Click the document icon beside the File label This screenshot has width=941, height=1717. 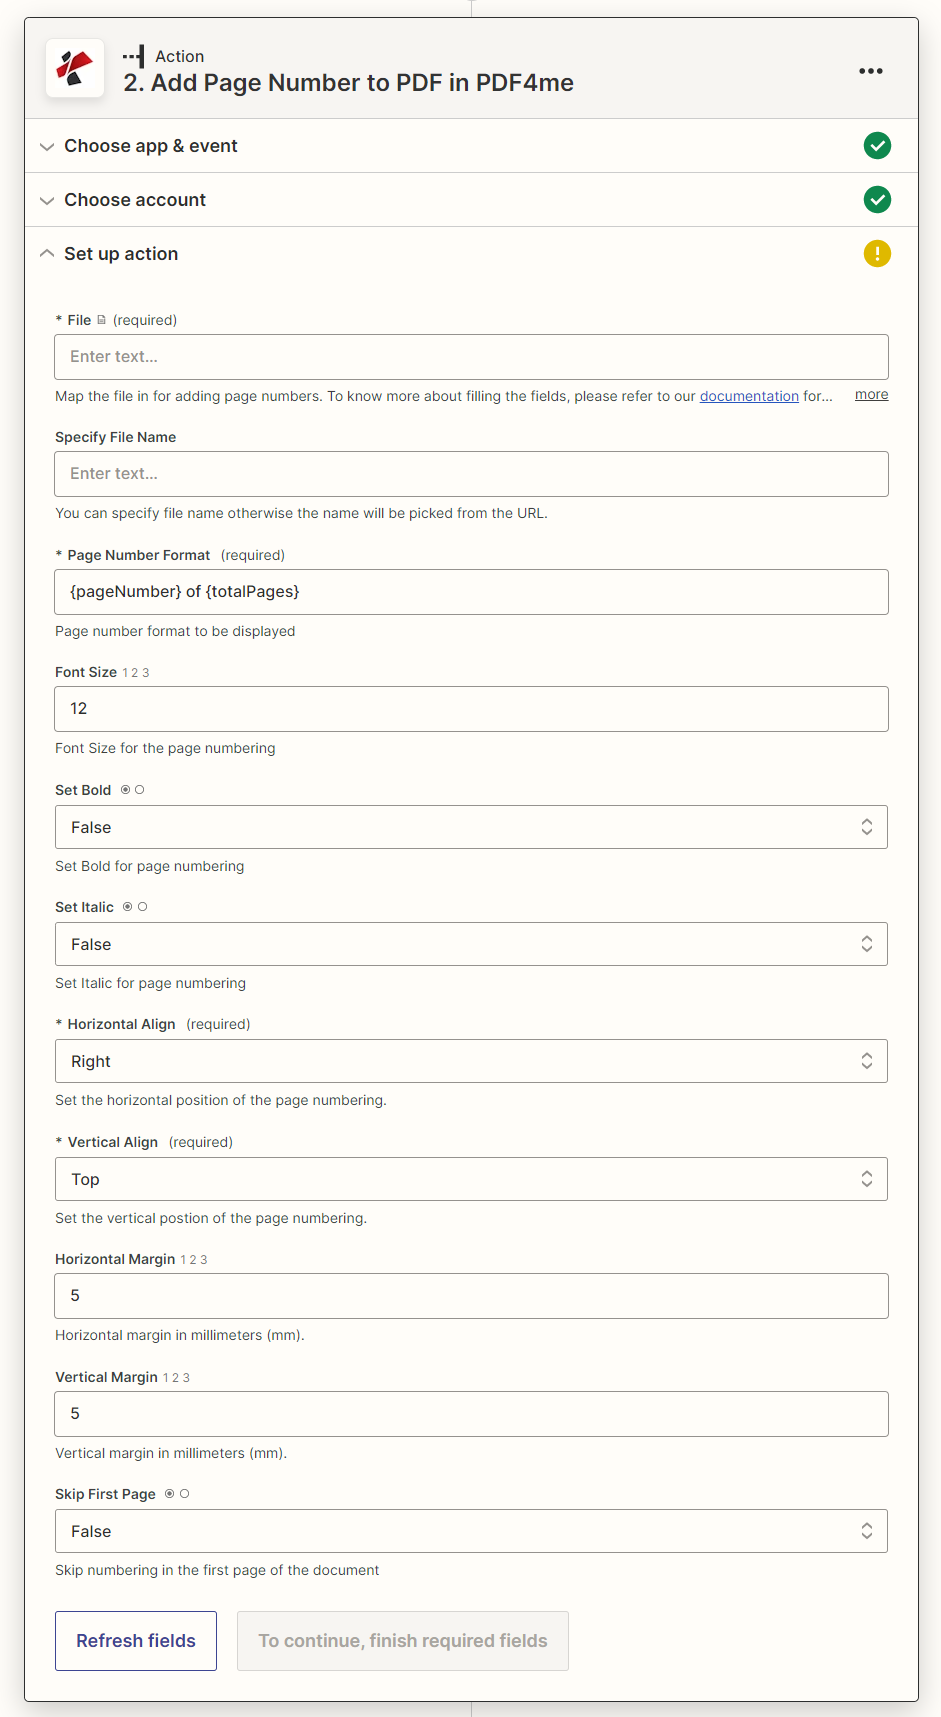pos(102,319)
